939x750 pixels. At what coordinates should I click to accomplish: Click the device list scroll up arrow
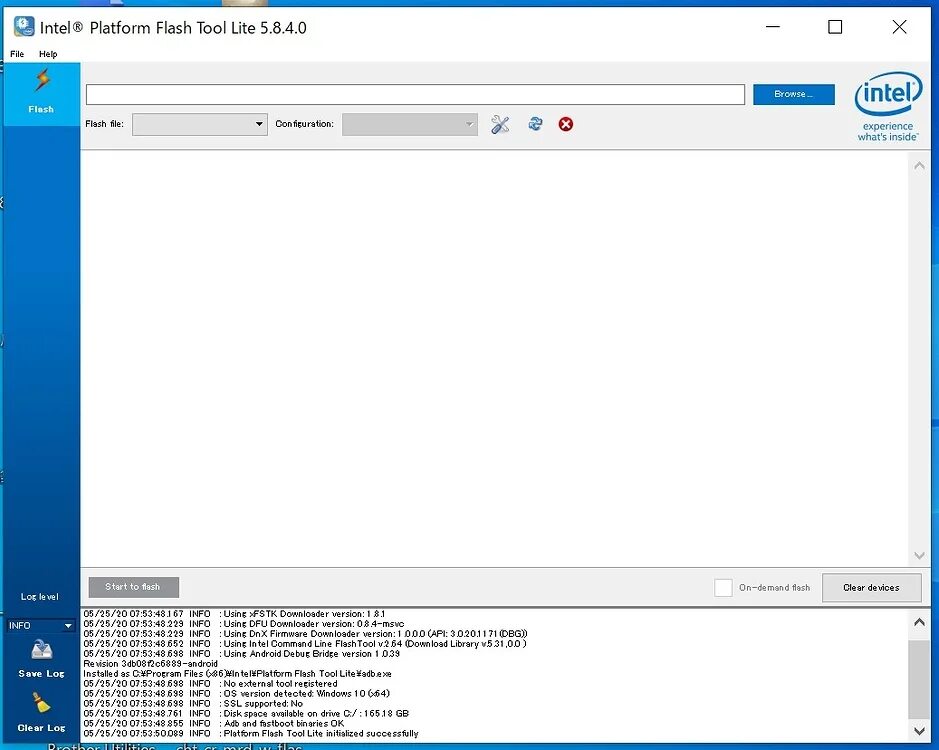click(x=919, y=165)
